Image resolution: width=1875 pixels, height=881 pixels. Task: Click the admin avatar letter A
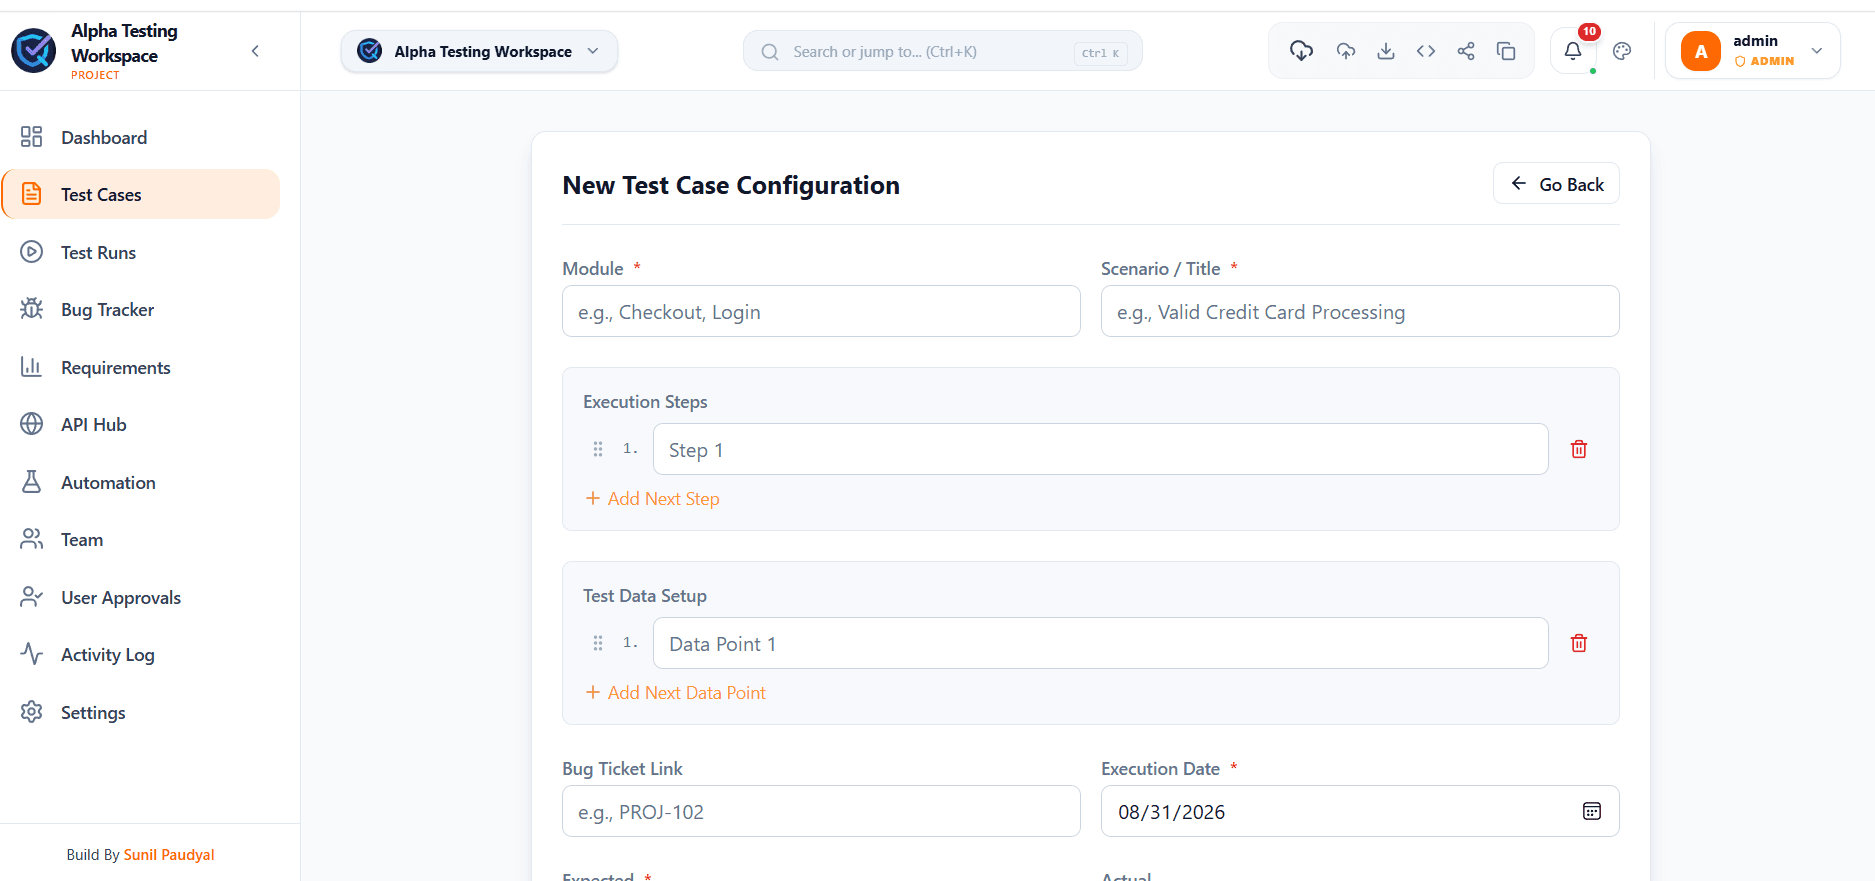[x=1701, y=51]
